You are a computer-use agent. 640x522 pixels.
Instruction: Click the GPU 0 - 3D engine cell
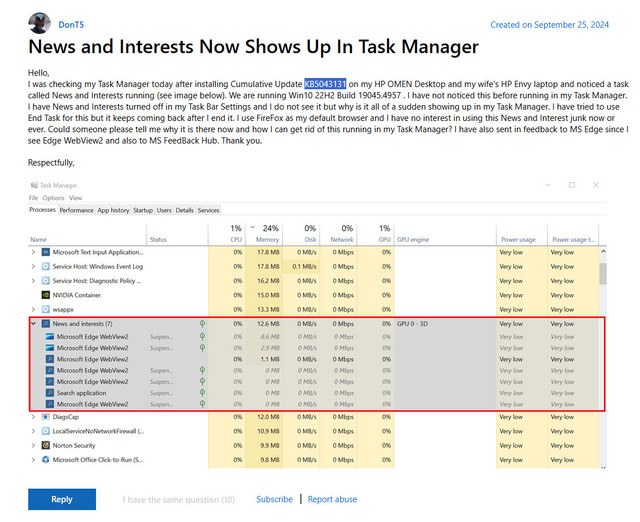click(412, 324)
